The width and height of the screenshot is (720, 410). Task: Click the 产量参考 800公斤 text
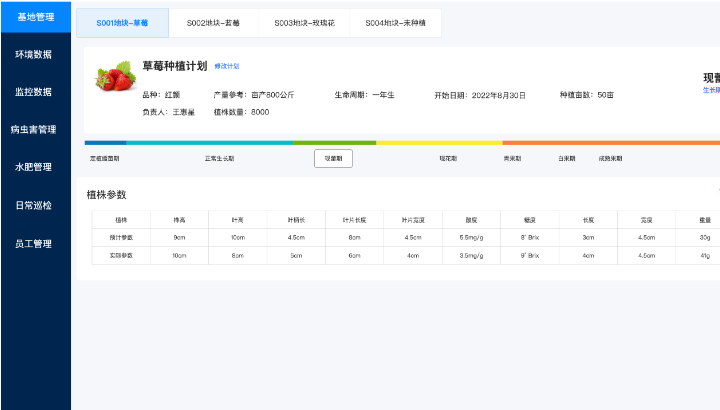(254, 95)
